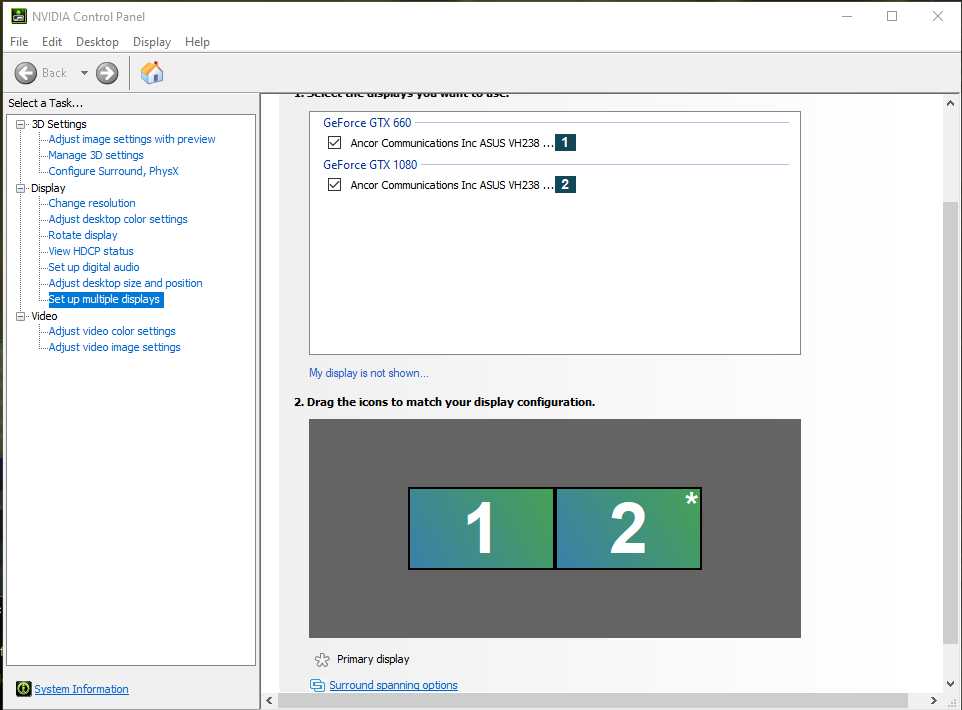Click the horizontal scroll left arrow
The height and width of the screenshot is (710, 962).
(x=269, y=700)
